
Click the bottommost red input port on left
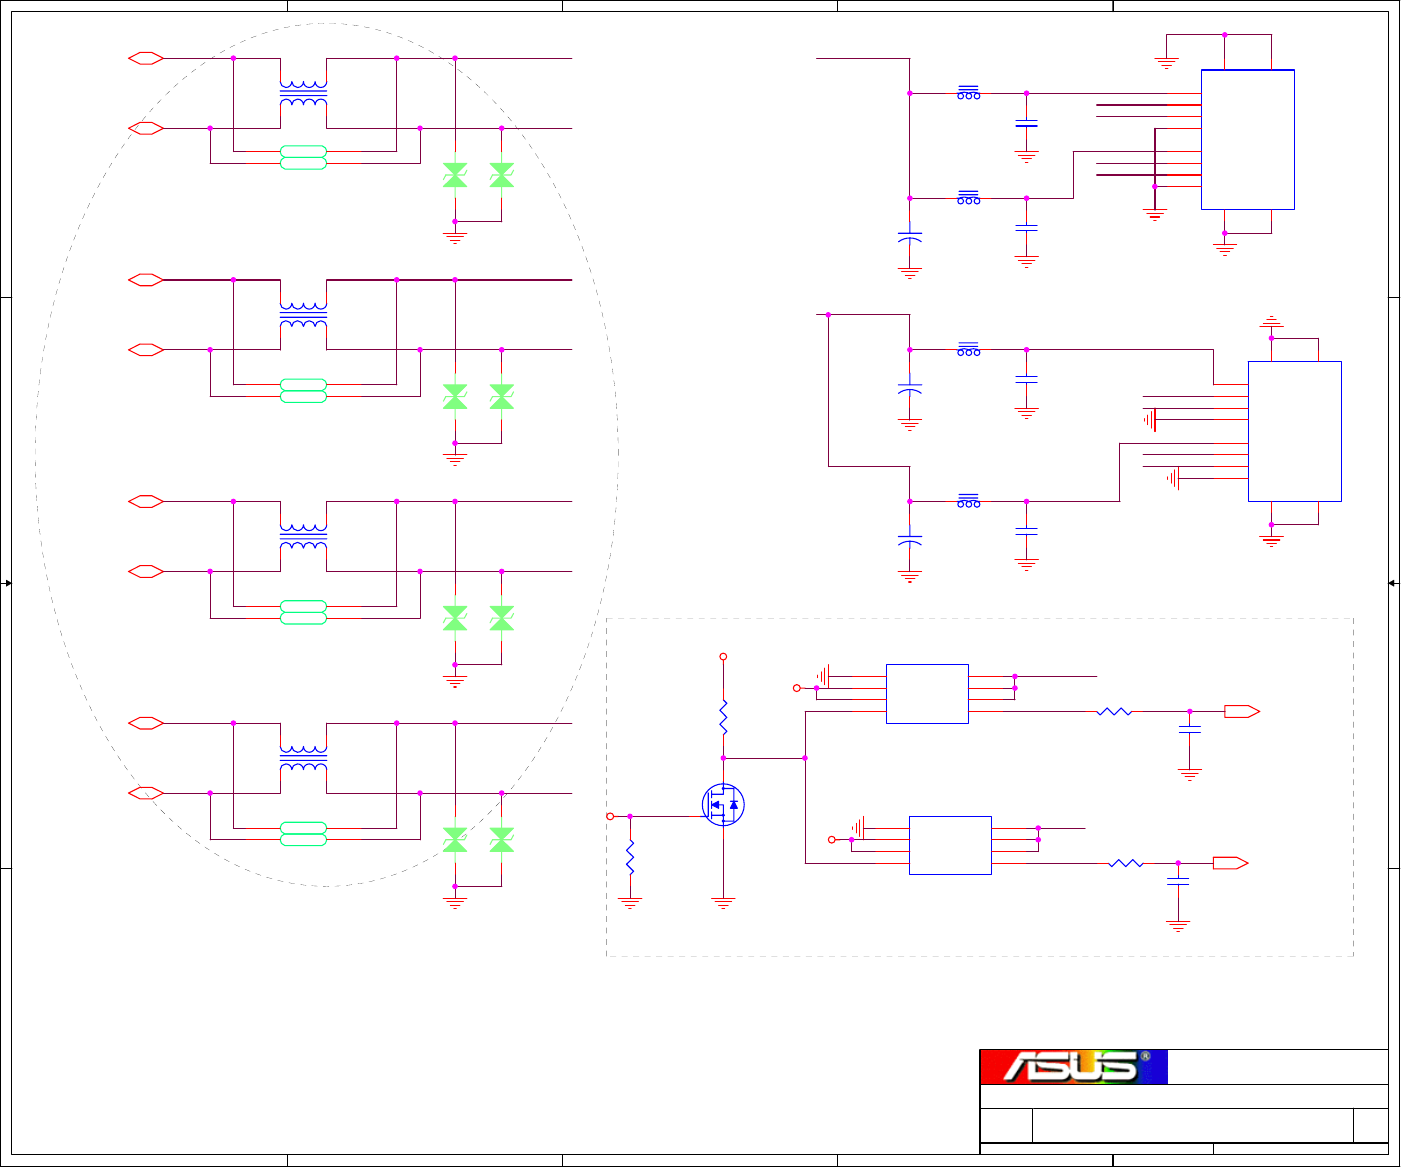(146, 793)
